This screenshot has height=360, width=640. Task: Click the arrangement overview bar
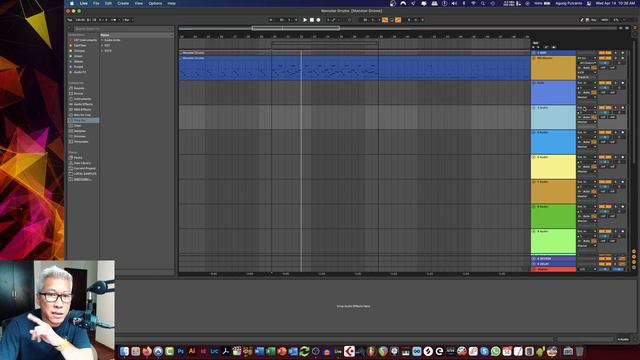coord(398,28)
